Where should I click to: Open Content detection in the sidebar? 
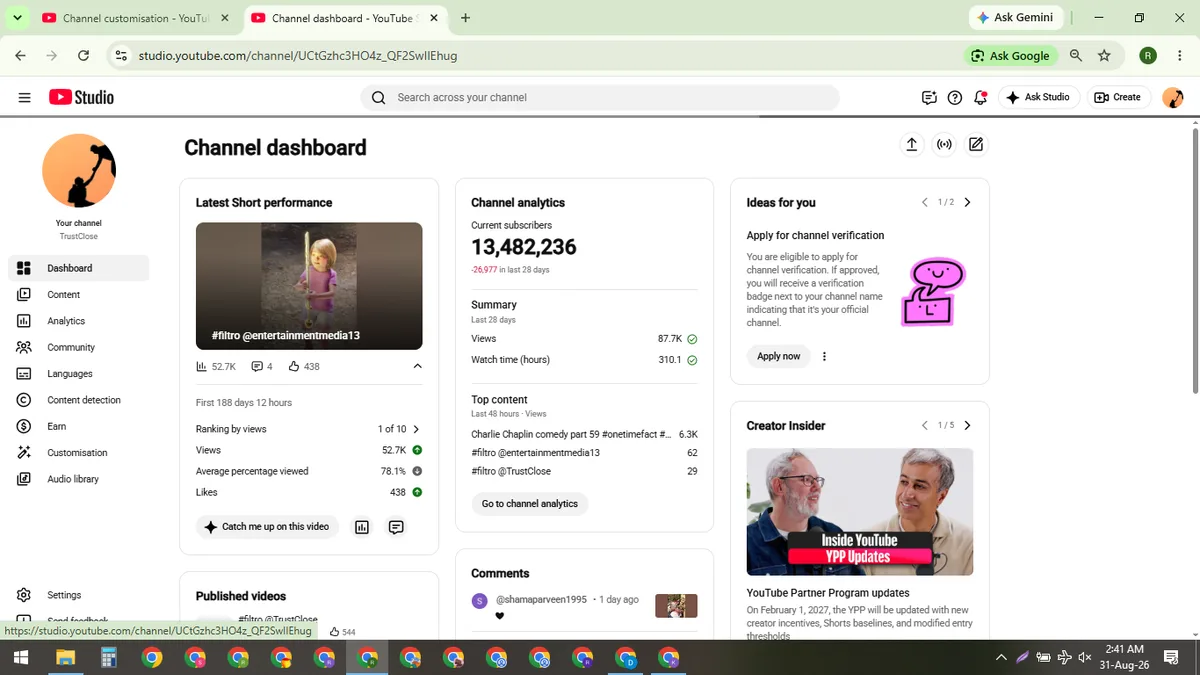pos(79,400)
